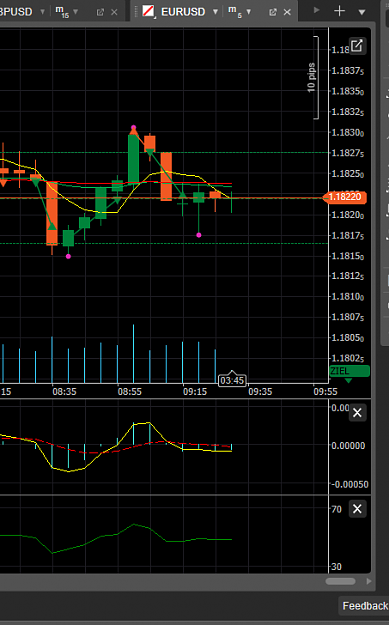Click the 10 pips scale bracket

(313, 78)
